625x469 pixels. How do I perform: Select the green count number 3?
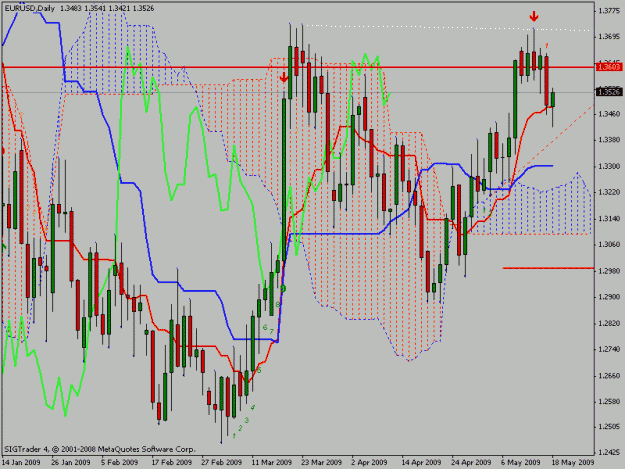(247, 420)
